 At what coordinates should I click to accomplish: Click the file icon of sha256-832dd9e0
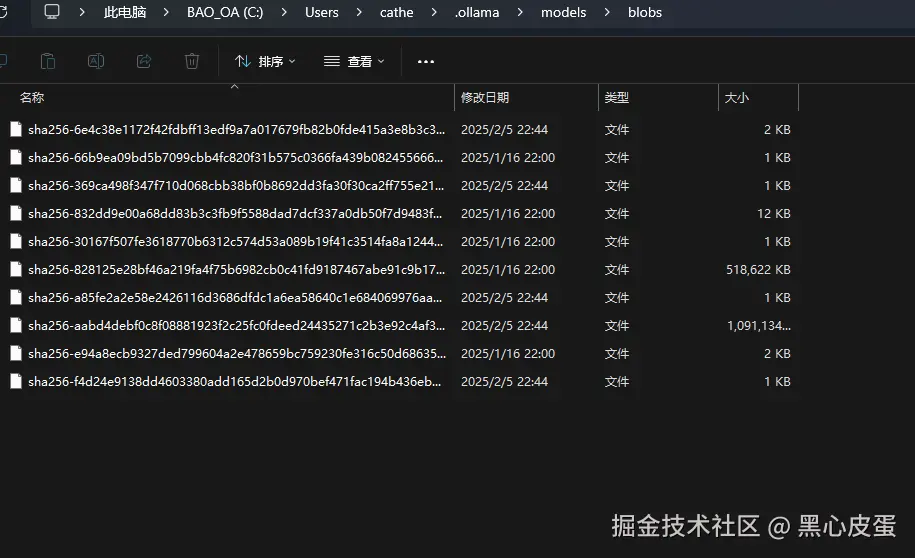tap(16, 214)
